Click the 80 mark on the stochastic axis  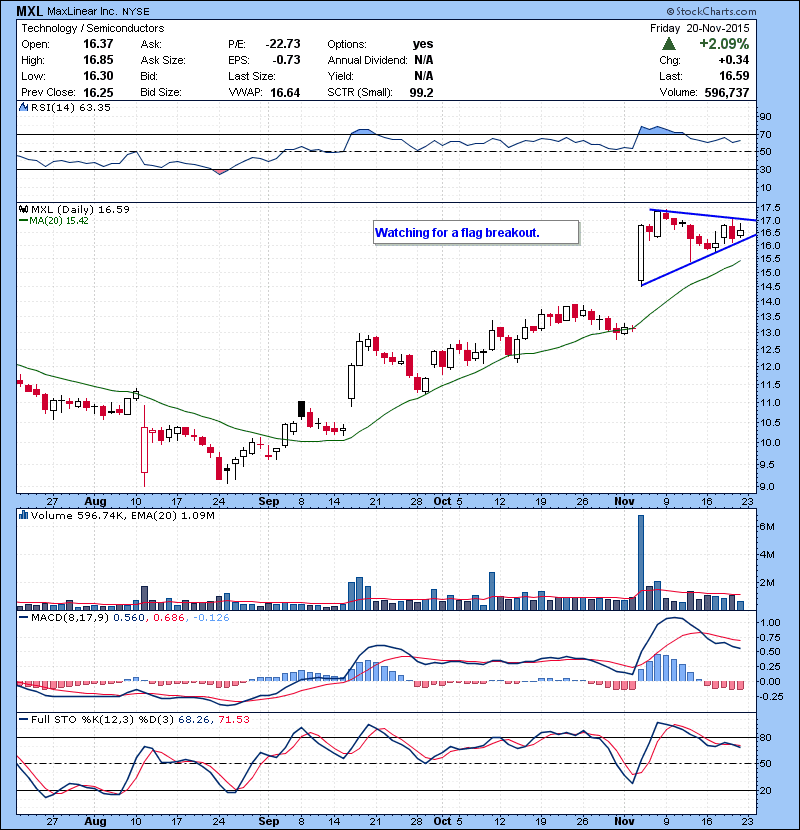pos(765,737)
